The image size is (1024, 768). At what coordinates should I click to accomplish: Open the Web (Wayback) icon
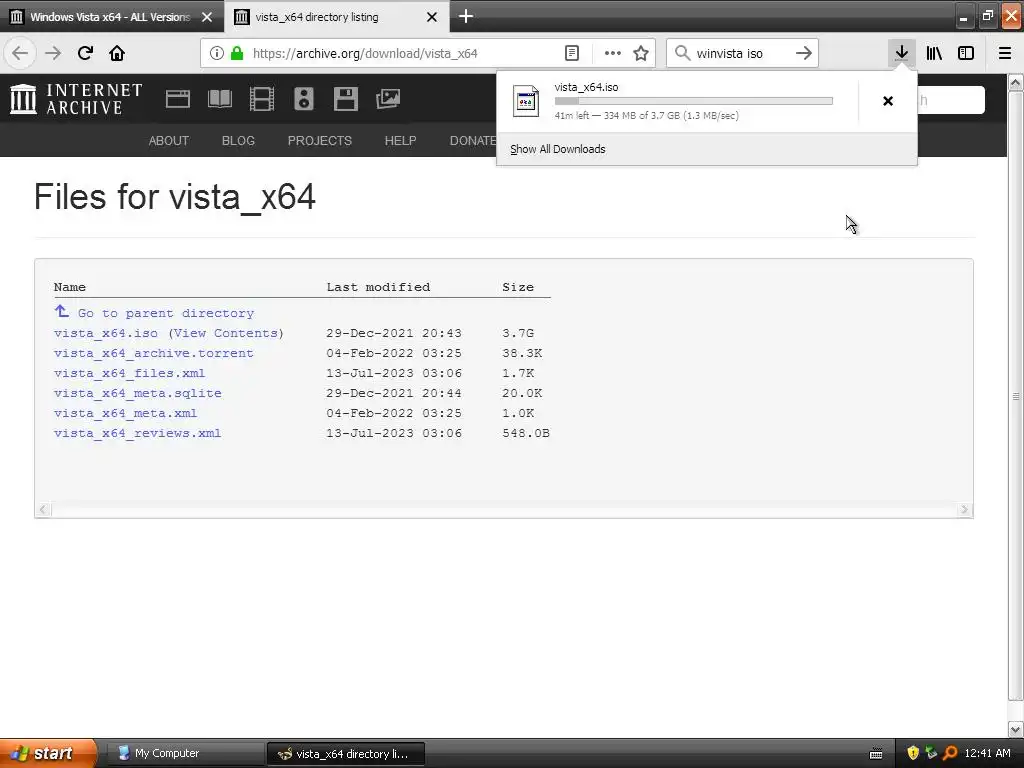[178, 99]
